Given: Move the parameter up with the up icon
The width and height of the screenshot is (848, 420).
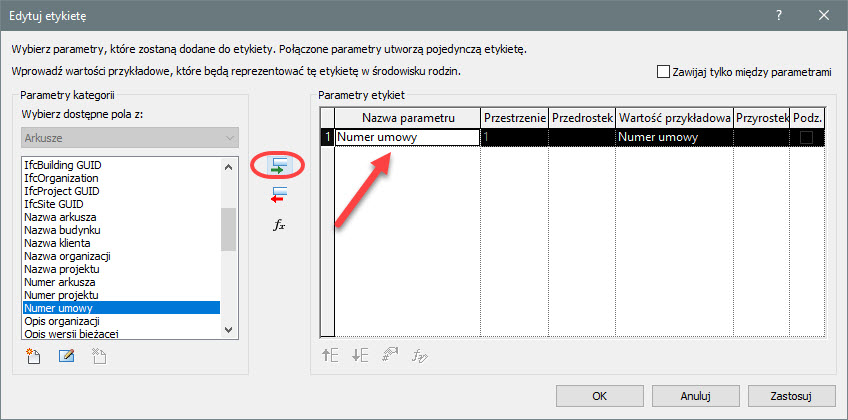Looking at the screenshot, I should 330,353.
